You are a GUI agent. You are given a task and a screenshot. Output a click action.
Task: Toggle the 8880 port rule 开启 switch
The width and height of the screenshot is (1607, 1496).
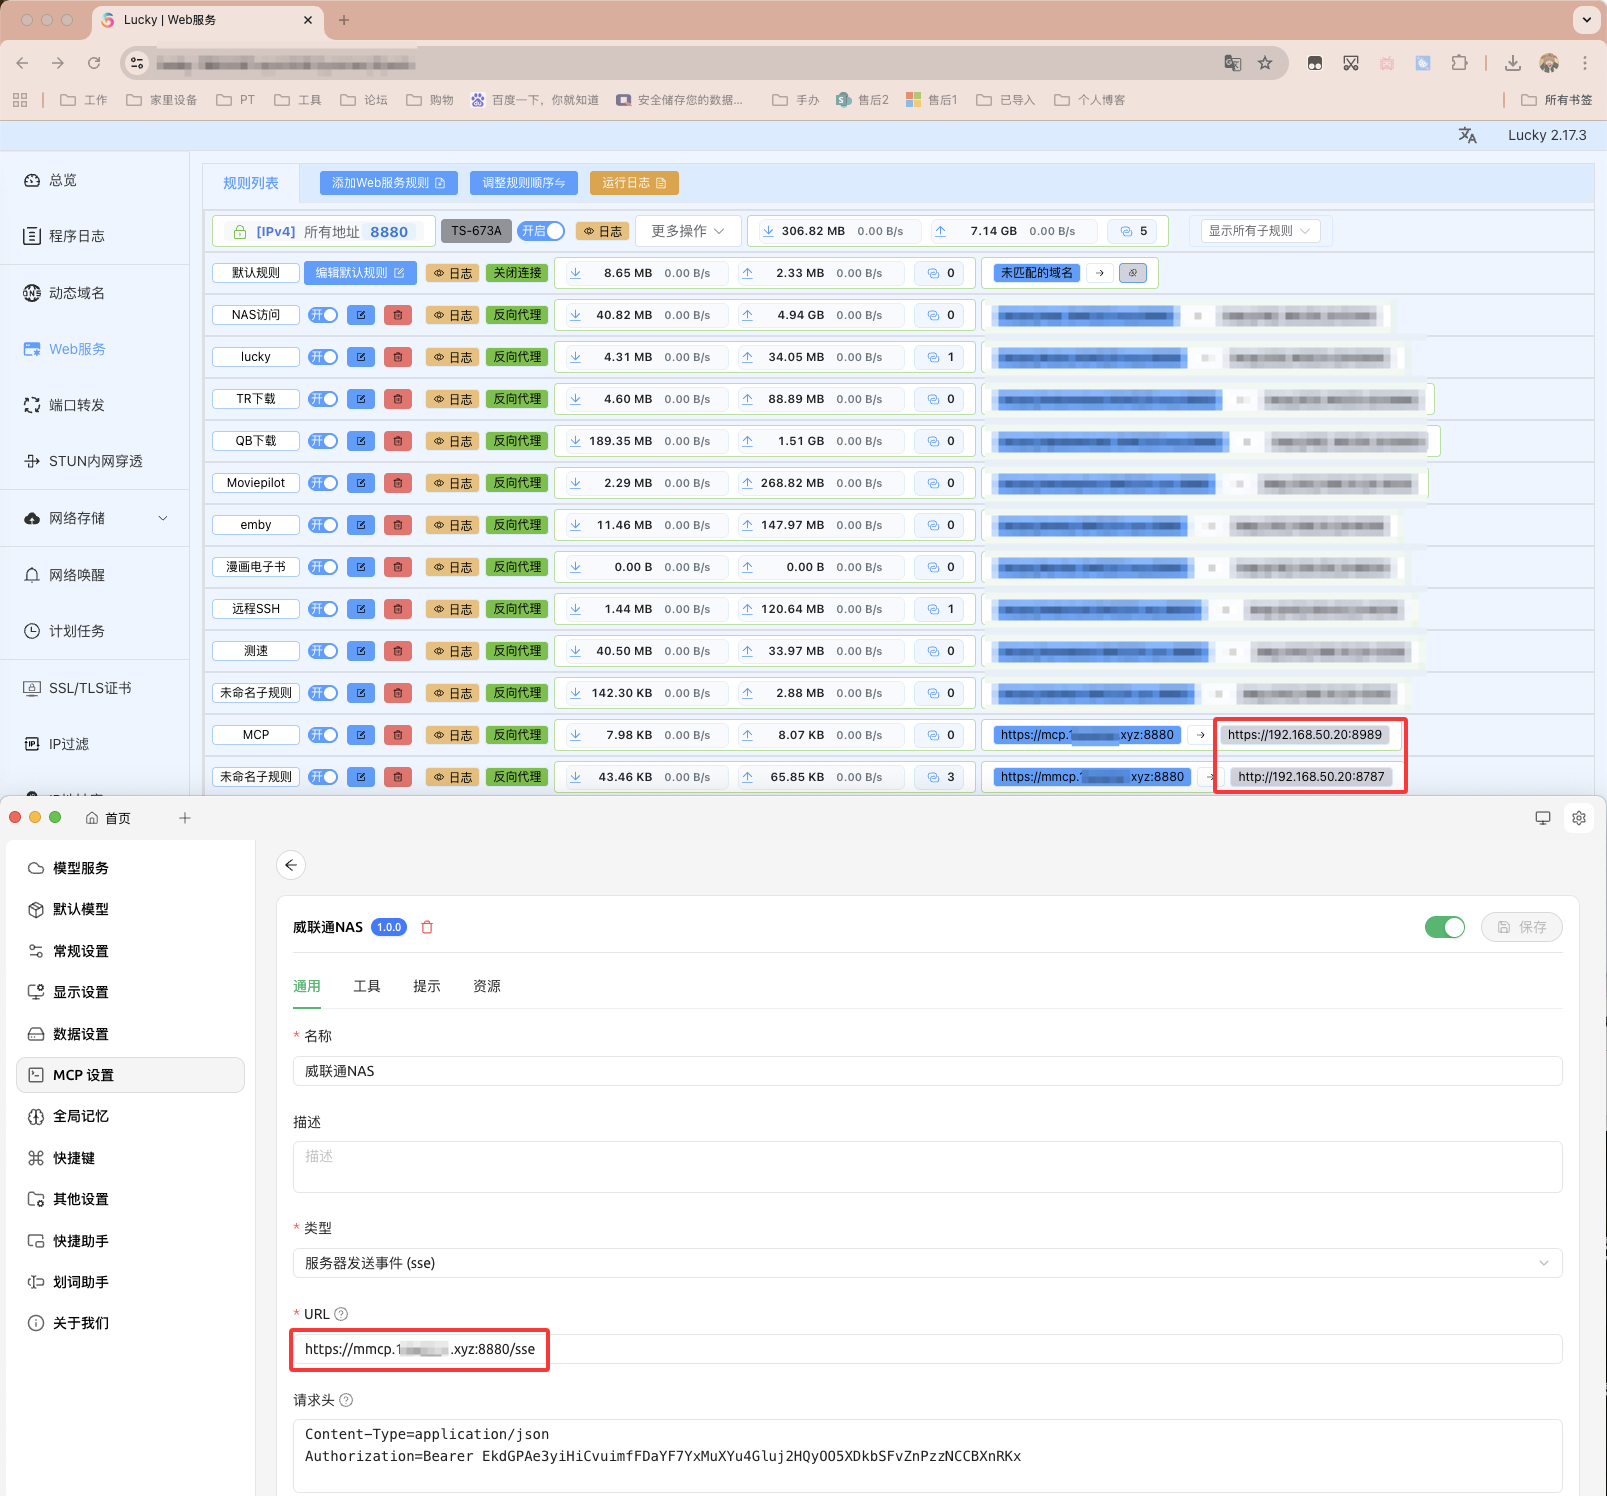pos(541,231)
